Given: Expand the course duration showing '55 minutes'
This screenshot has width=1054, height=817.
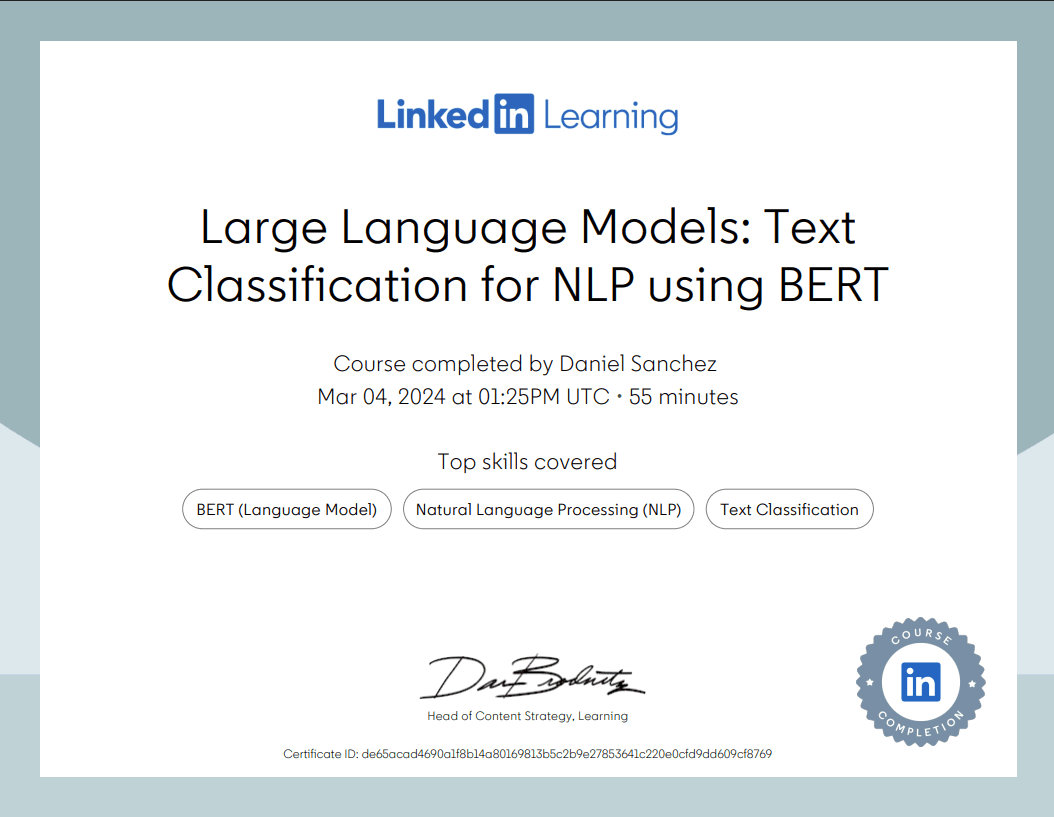Looking at the screenshot, I should tap(685, 396).
